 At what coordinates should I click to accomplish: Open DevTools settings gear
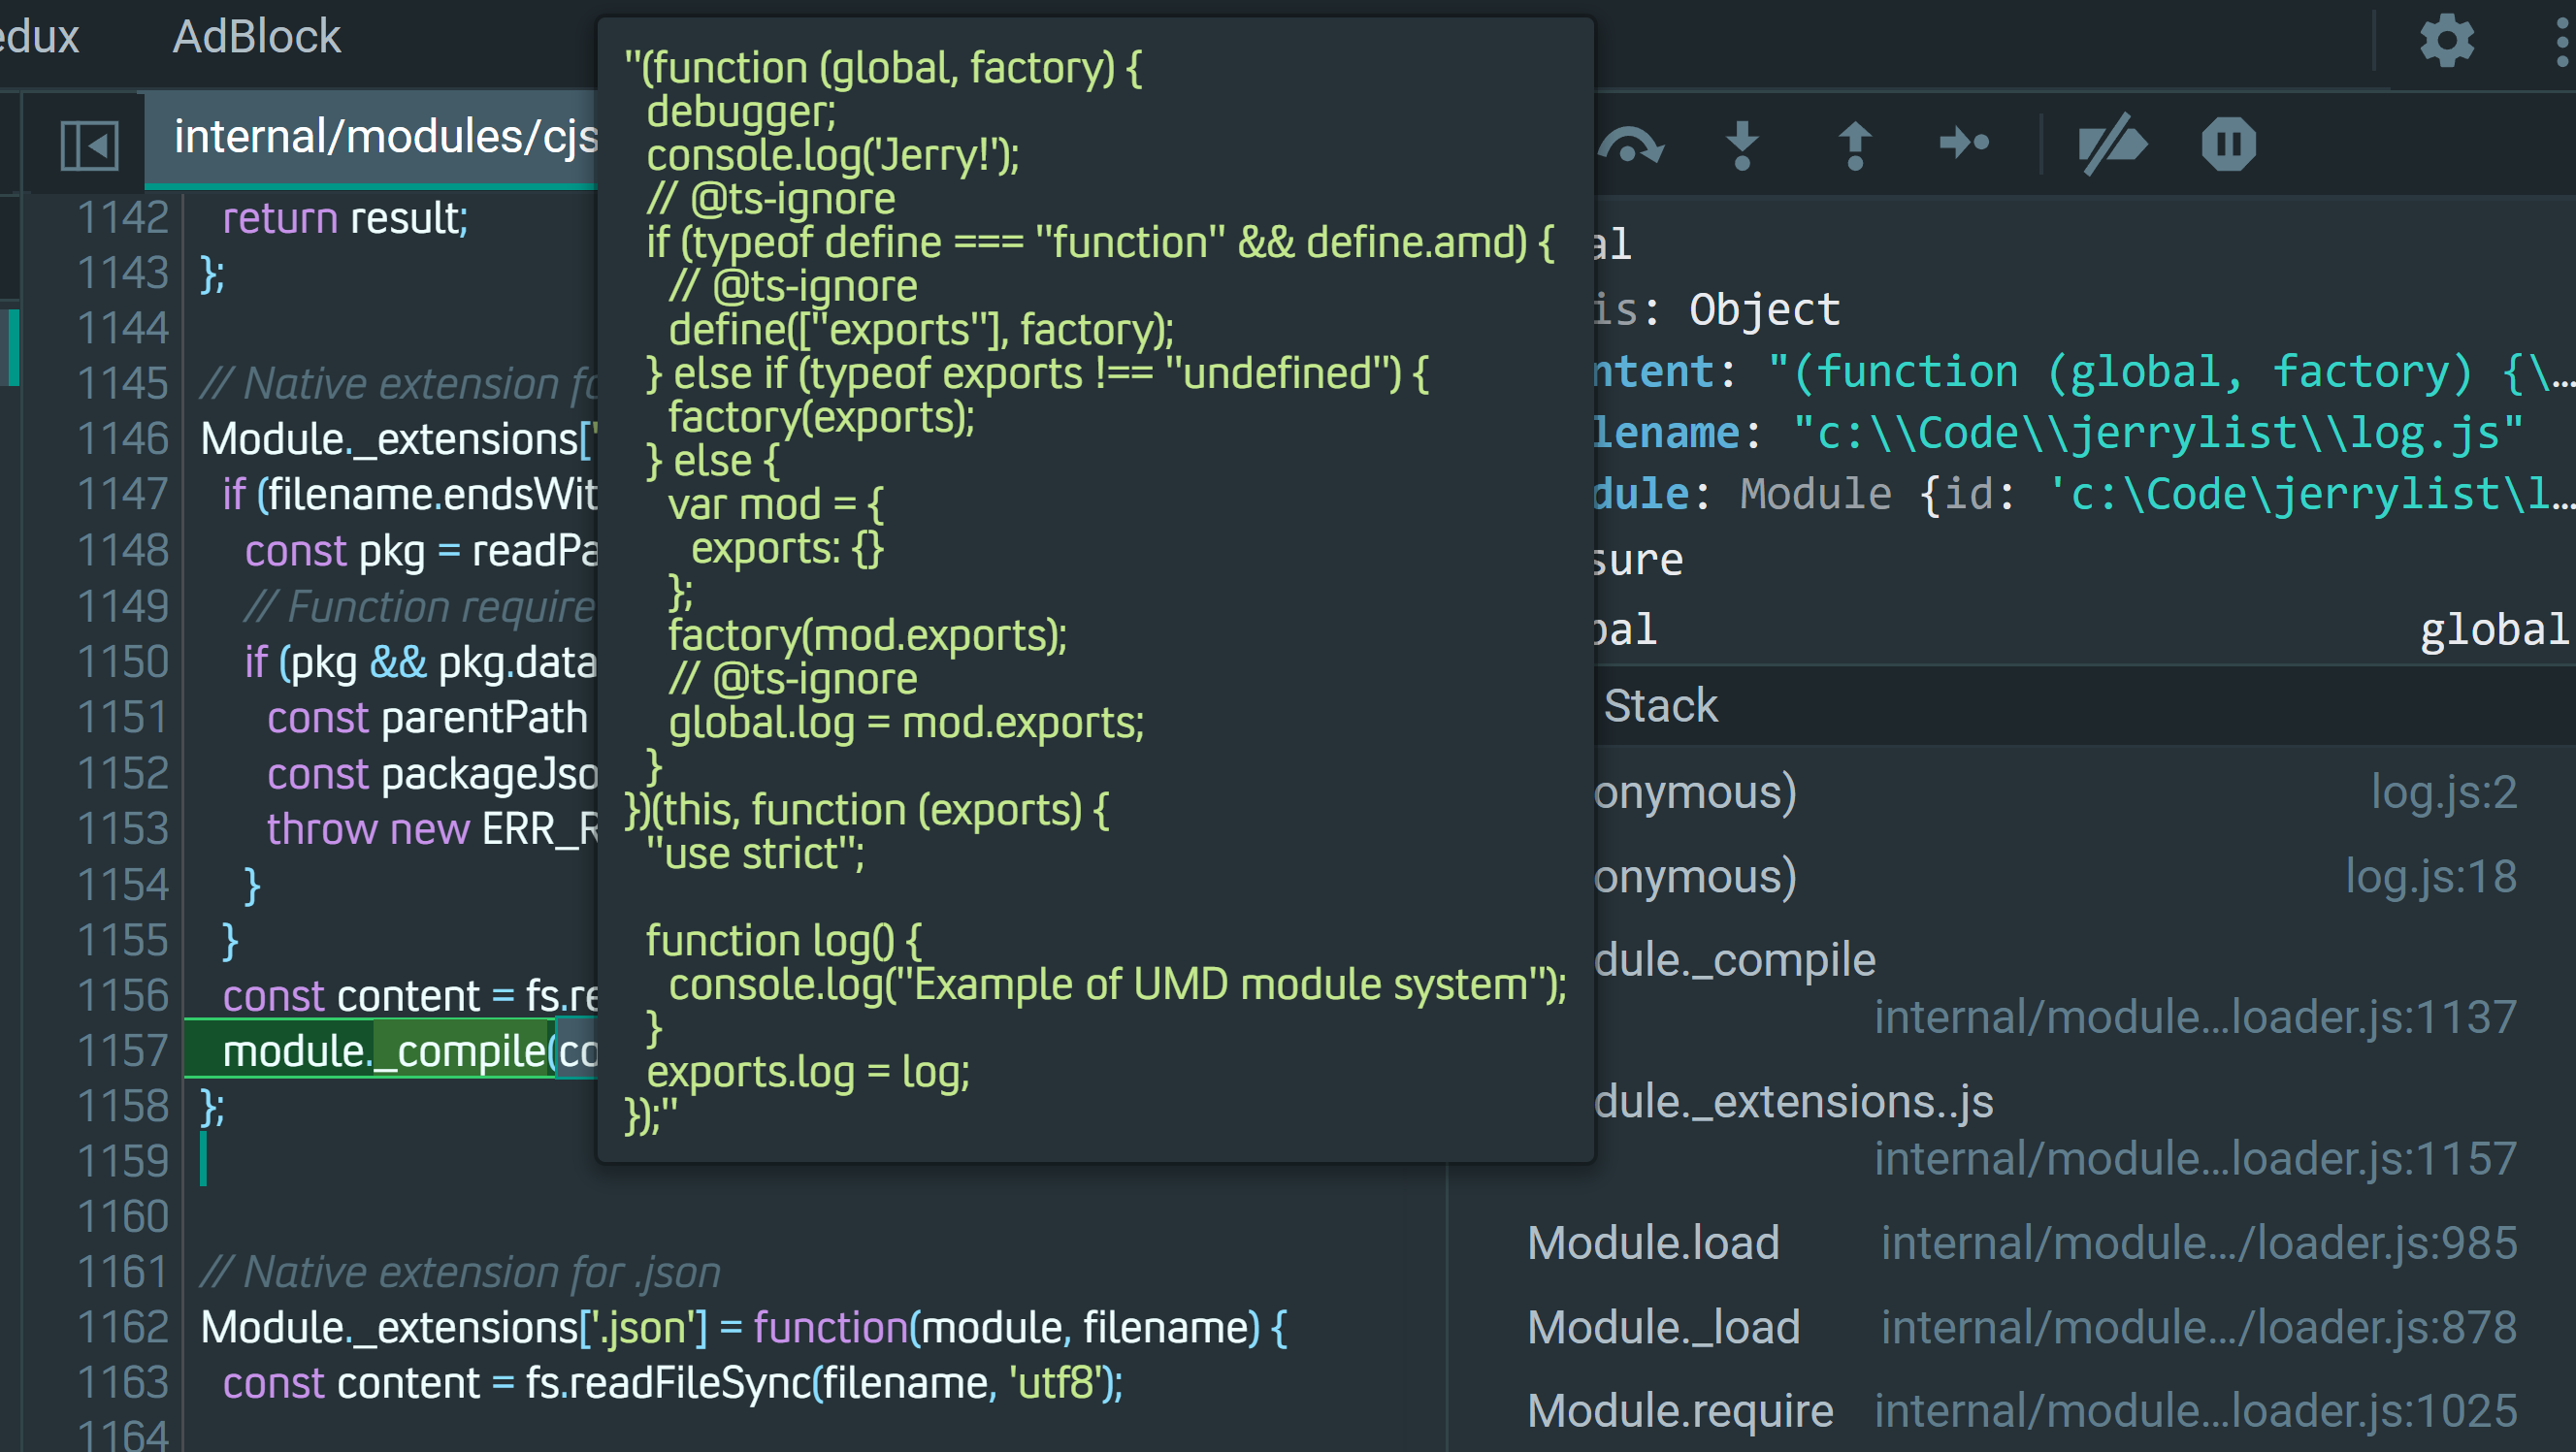[2446, 41]
